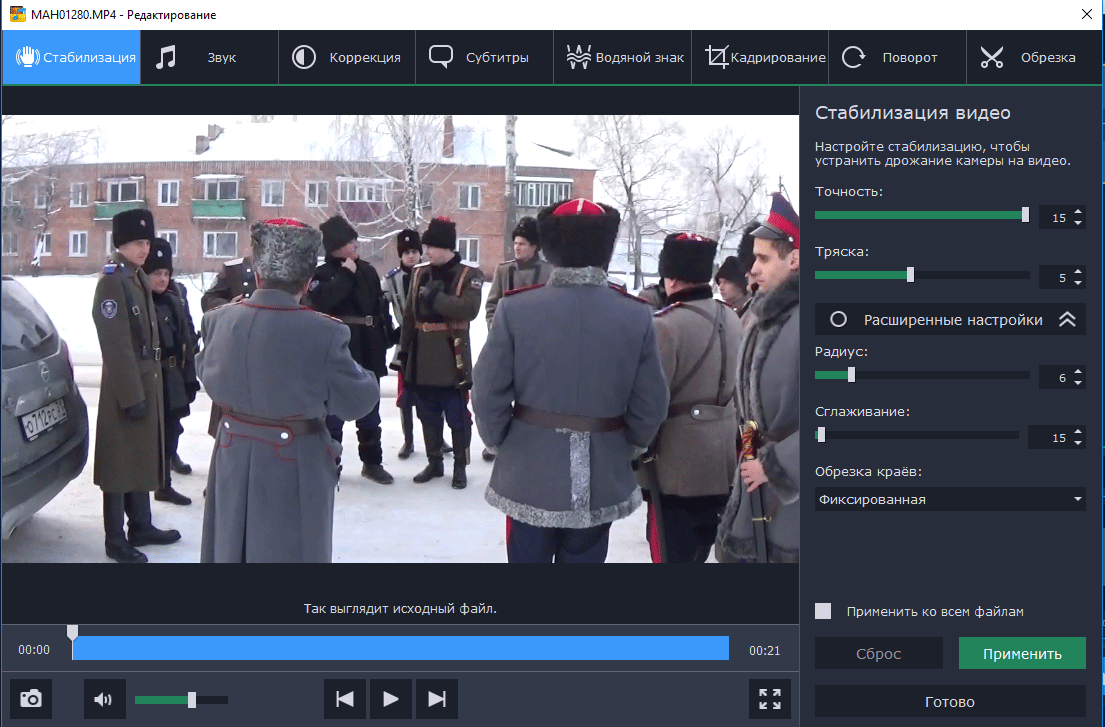Click the green Применить button
This screenshot has width=1105, height=727.
click(x=1022, y=654)
